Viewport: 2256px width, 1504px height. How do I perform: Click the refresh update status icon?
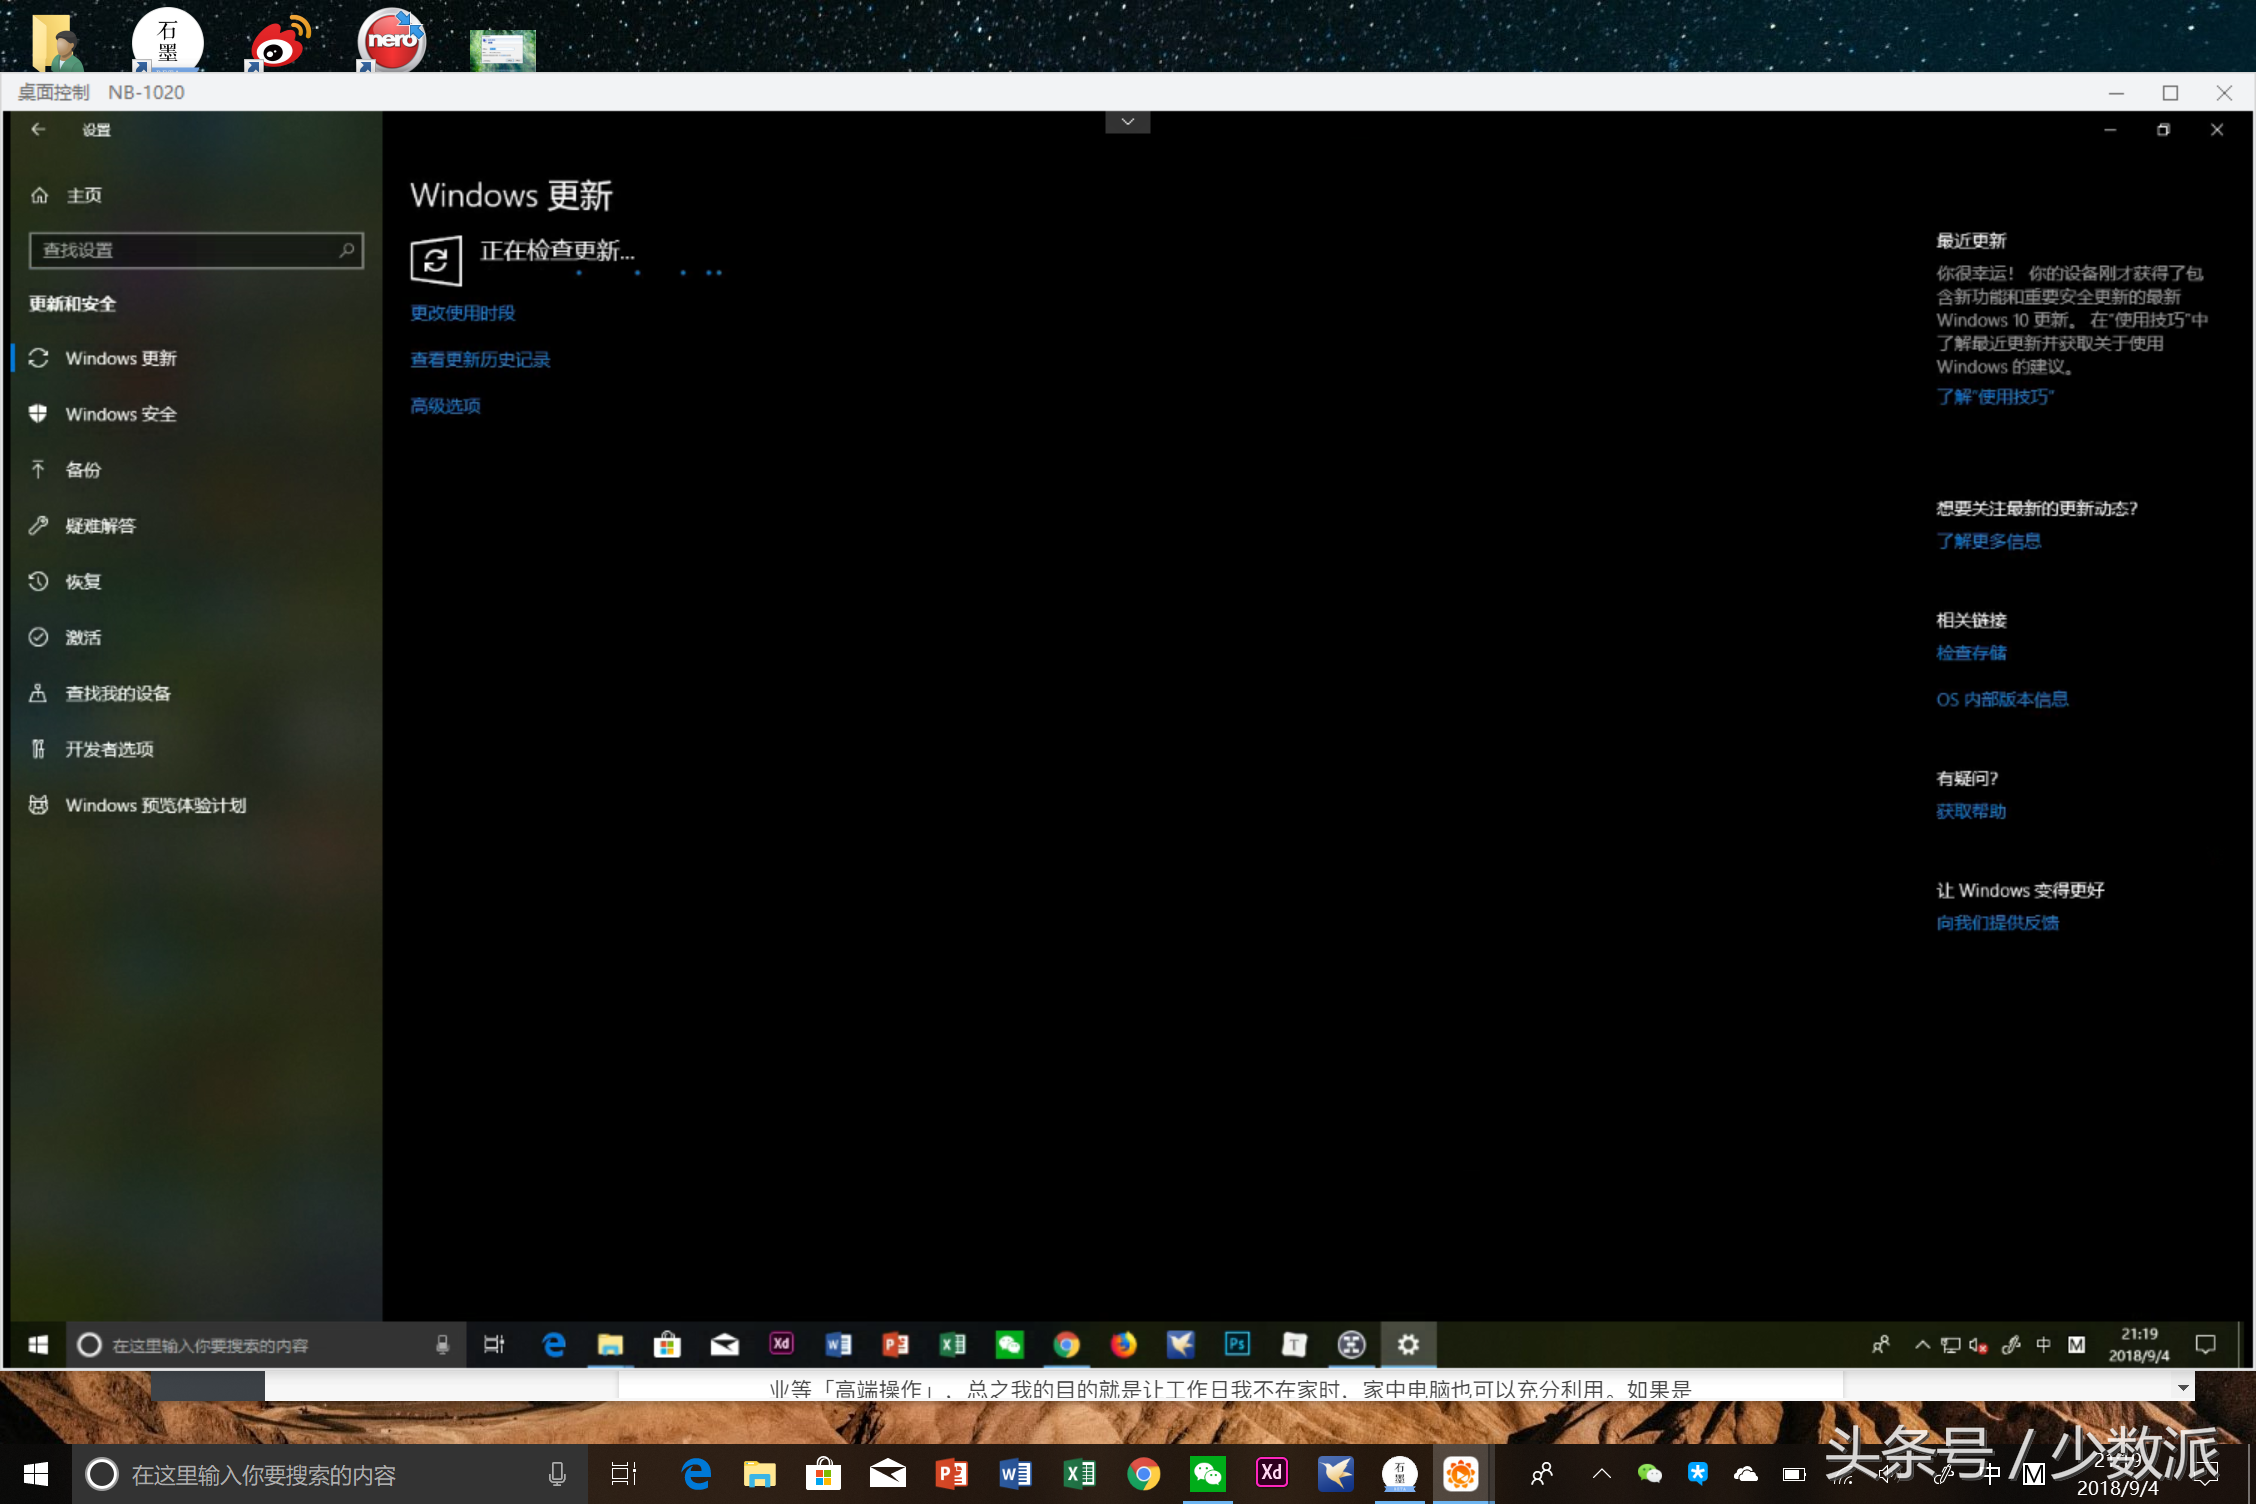[x=436, y=260]
